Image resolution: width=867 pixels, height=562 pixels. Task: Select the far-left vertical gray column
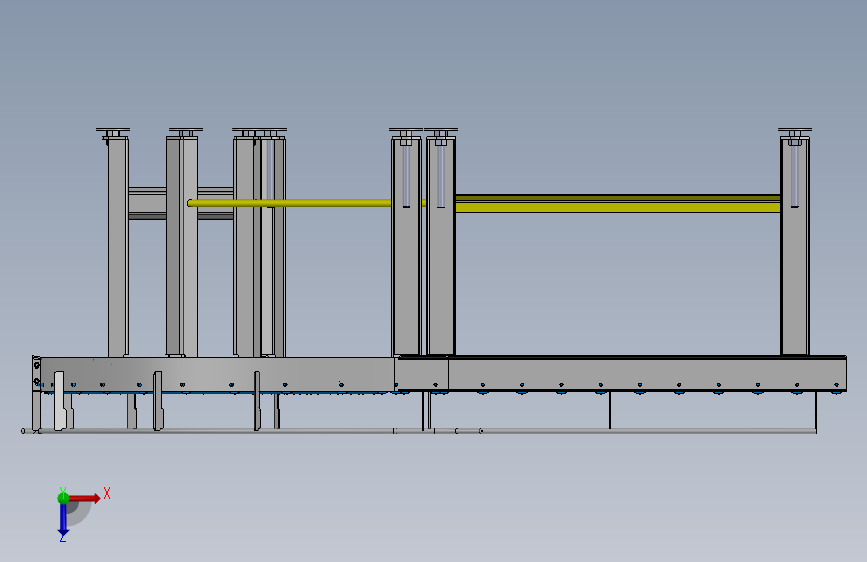point(118,247)
